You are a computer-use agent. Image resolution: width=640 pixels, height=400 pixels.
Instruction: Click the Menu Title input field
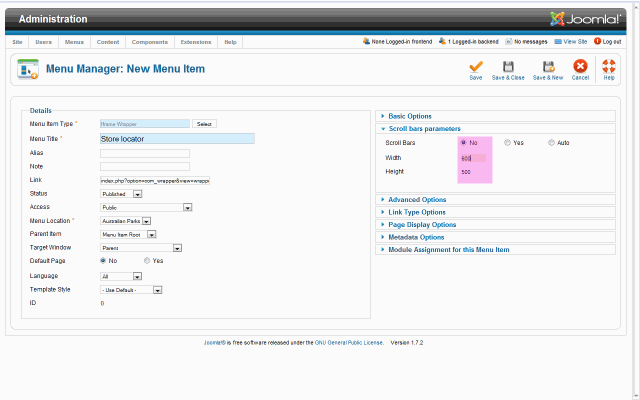point(177,139)
